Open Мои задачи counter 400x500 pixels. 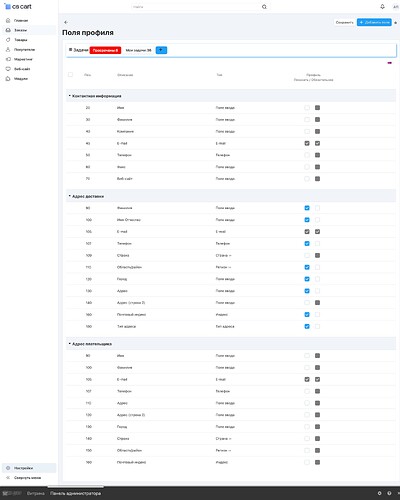pos(138,50)
